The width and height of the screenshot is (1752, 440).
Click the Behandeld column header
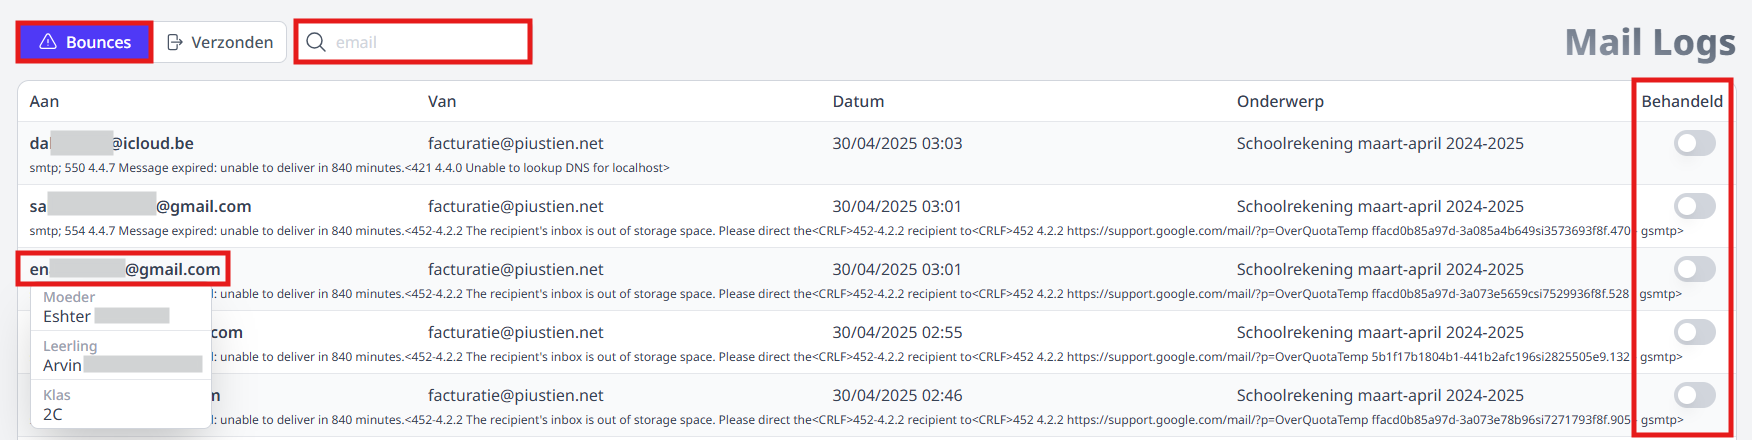tap(1682, 101)
